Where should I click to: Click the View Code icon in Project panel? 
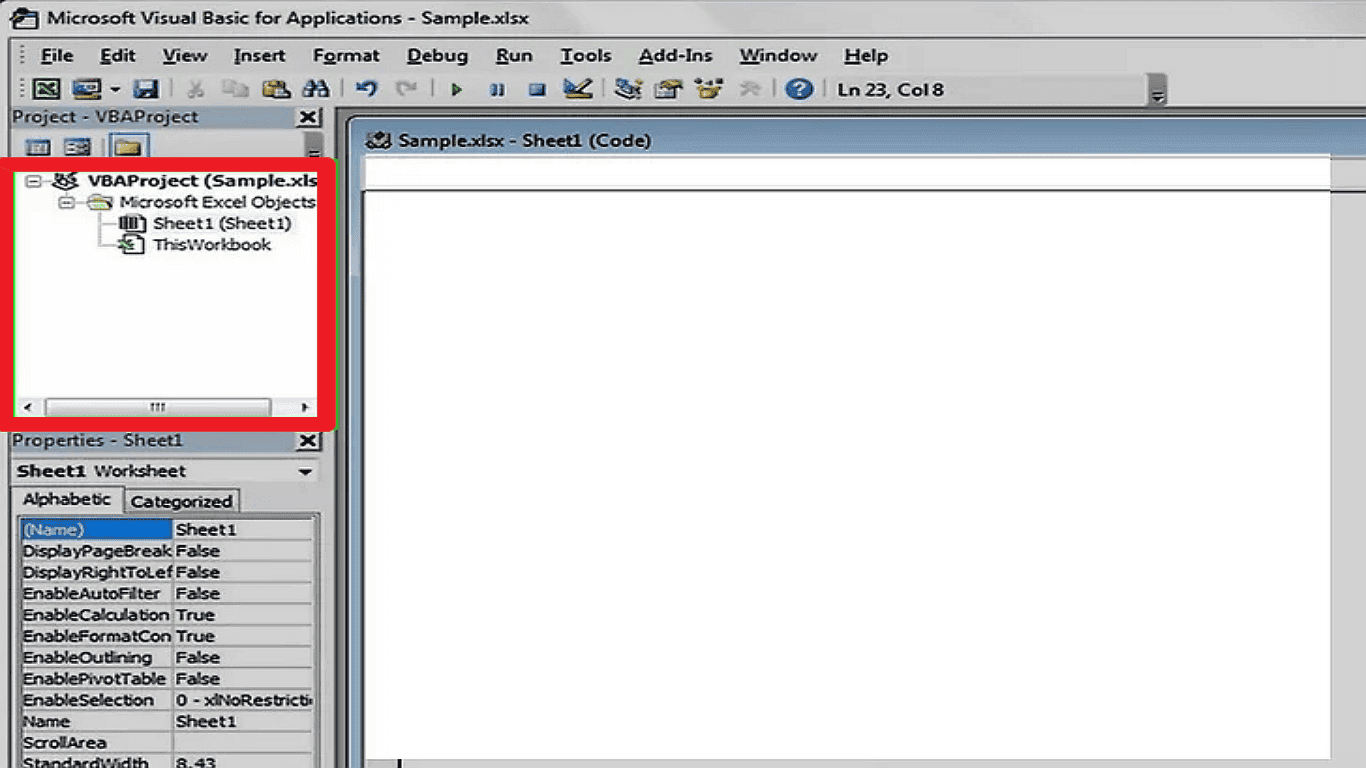[38, 148]
